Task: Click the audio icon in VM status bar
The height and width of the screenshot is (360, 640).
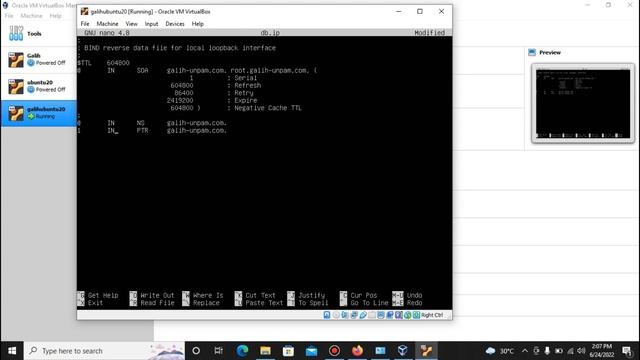Action: coord(345,315)
